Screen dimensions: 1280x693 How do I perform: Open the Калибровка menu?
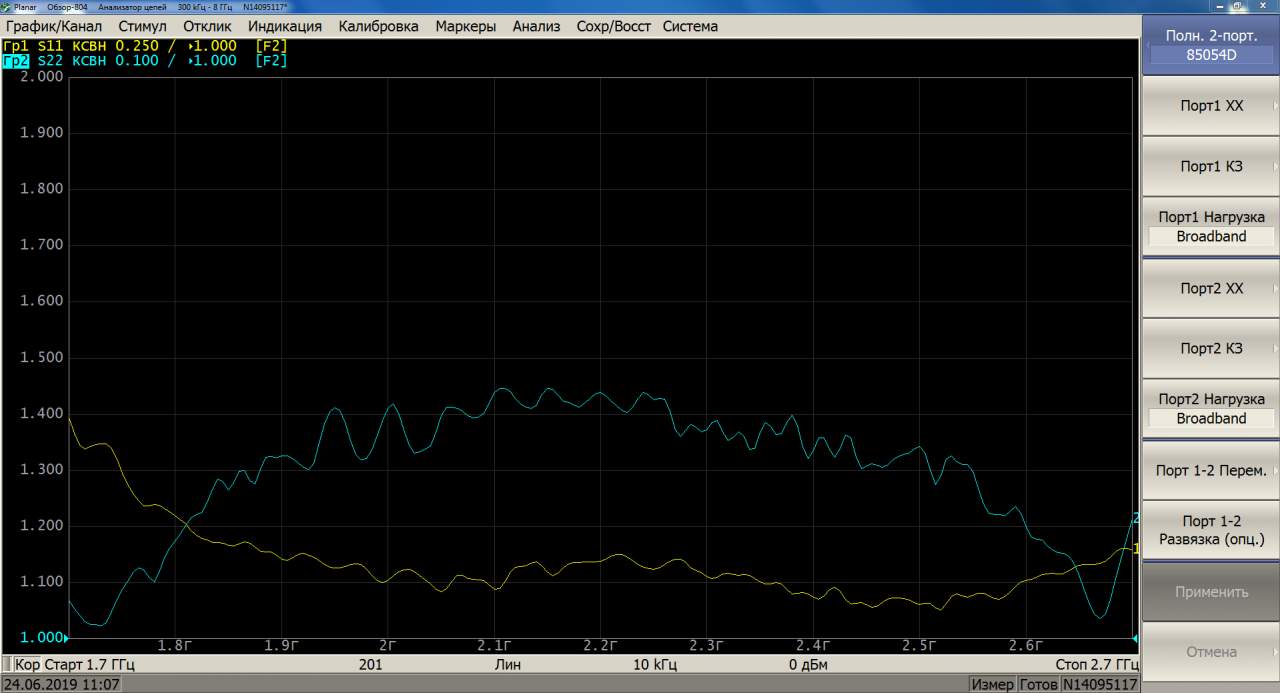tap(378, 26)
